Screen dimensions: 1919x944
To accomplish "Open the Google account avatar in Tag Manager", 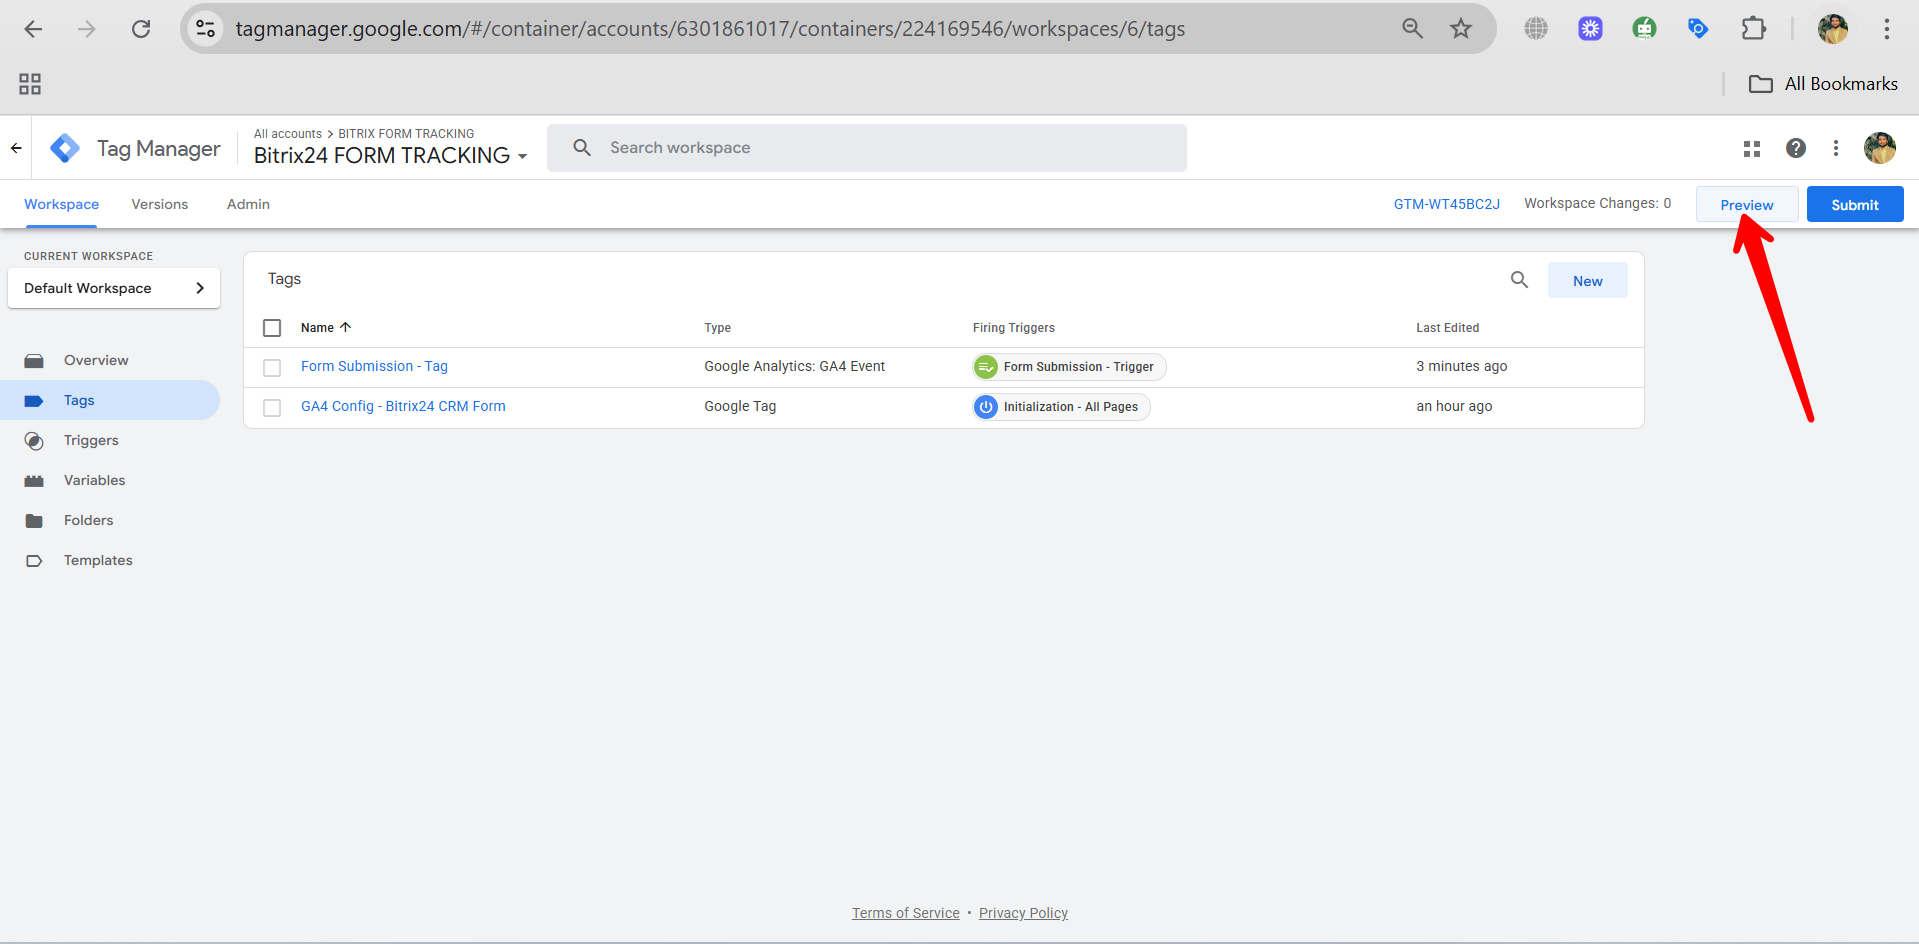I will [x=1880, y=148].
